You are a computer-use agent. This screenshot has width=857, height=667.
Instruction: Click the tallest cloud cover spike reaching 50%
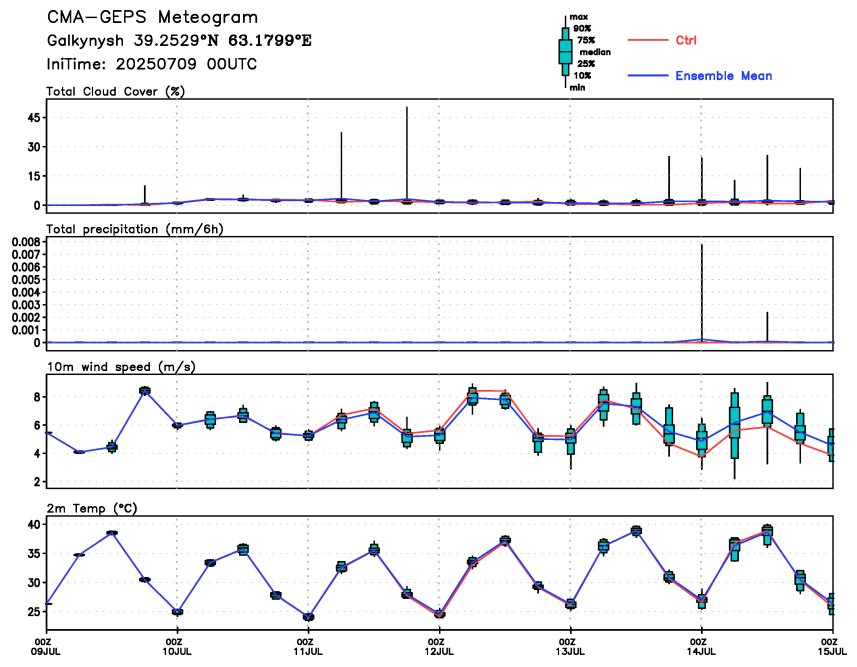coord(407,154)
